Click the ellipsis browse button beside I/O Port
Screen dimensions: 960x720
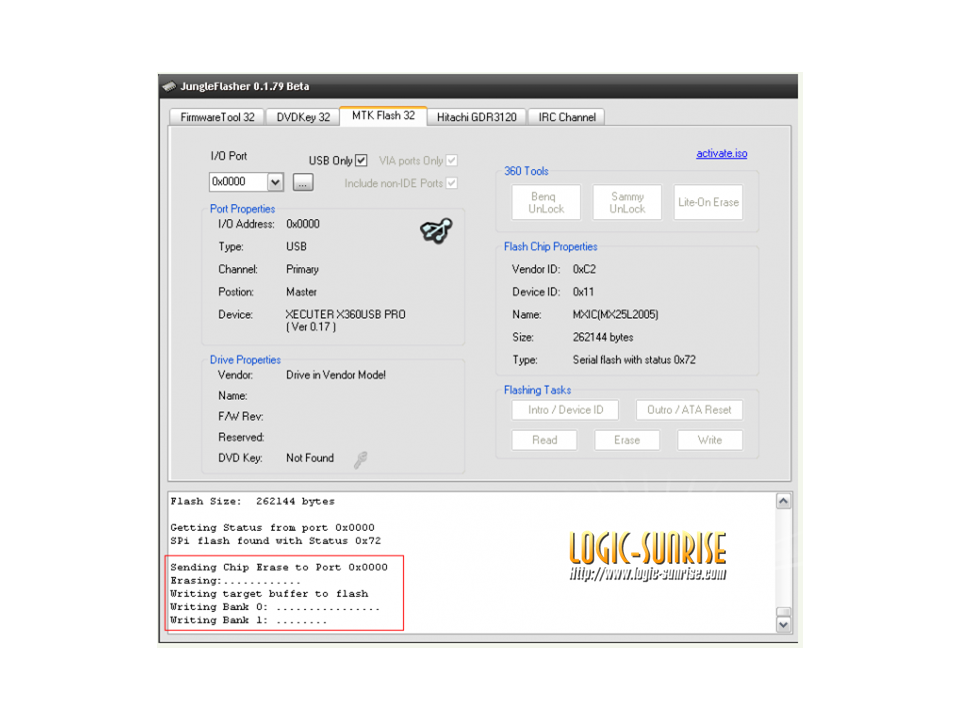(303, 182)
